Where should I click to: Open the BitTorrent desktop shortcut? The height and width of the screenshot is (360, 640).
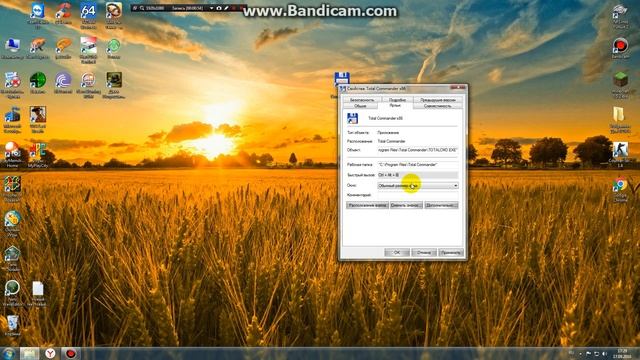tap(63, 80)
